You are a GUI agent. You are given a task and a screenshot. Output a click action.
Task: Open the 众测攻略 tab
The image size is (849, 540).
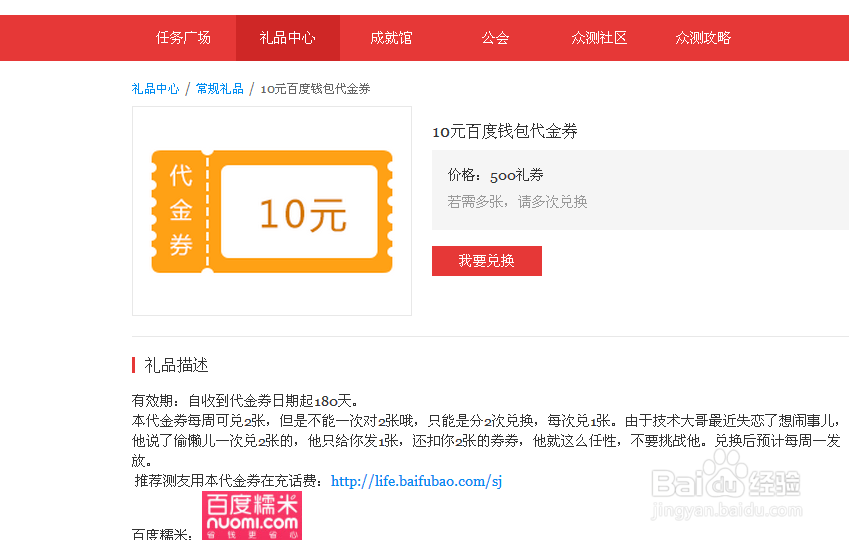click(x=703, y=38)
